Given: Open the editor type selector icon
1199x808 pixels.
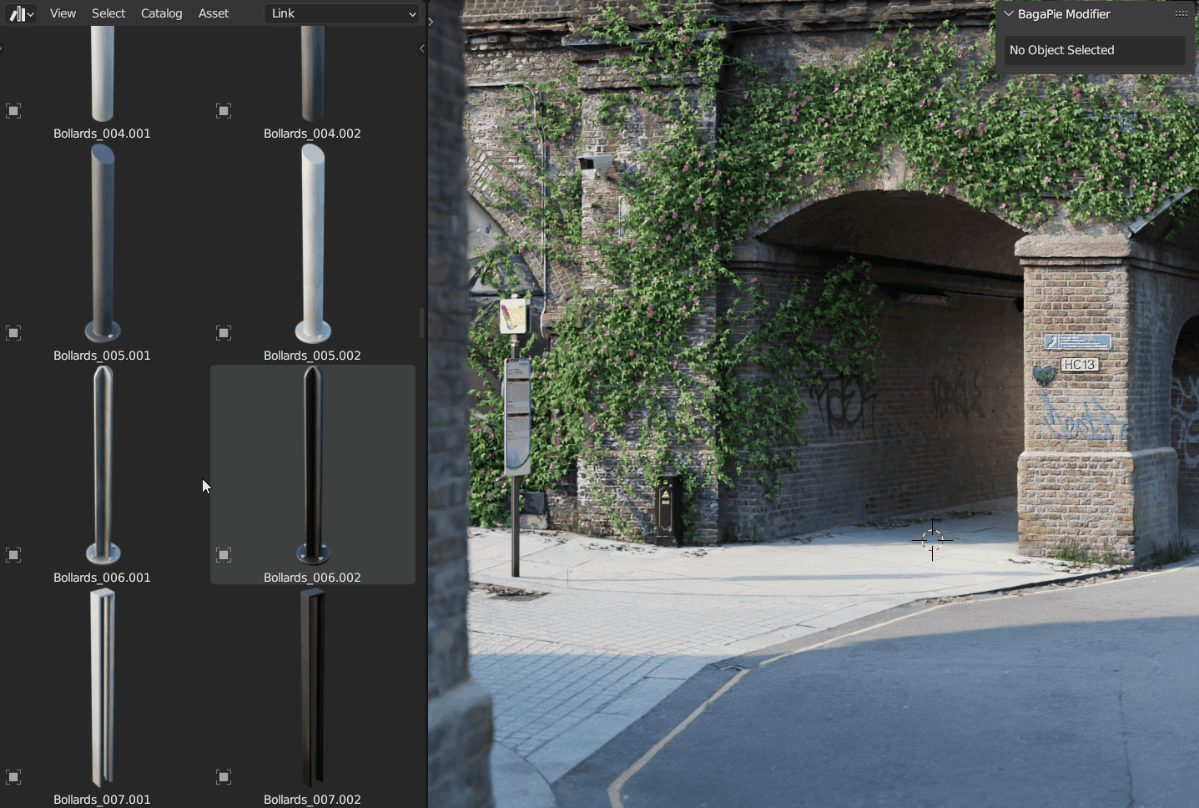Looking at the screenshot, I should point(21,14).
